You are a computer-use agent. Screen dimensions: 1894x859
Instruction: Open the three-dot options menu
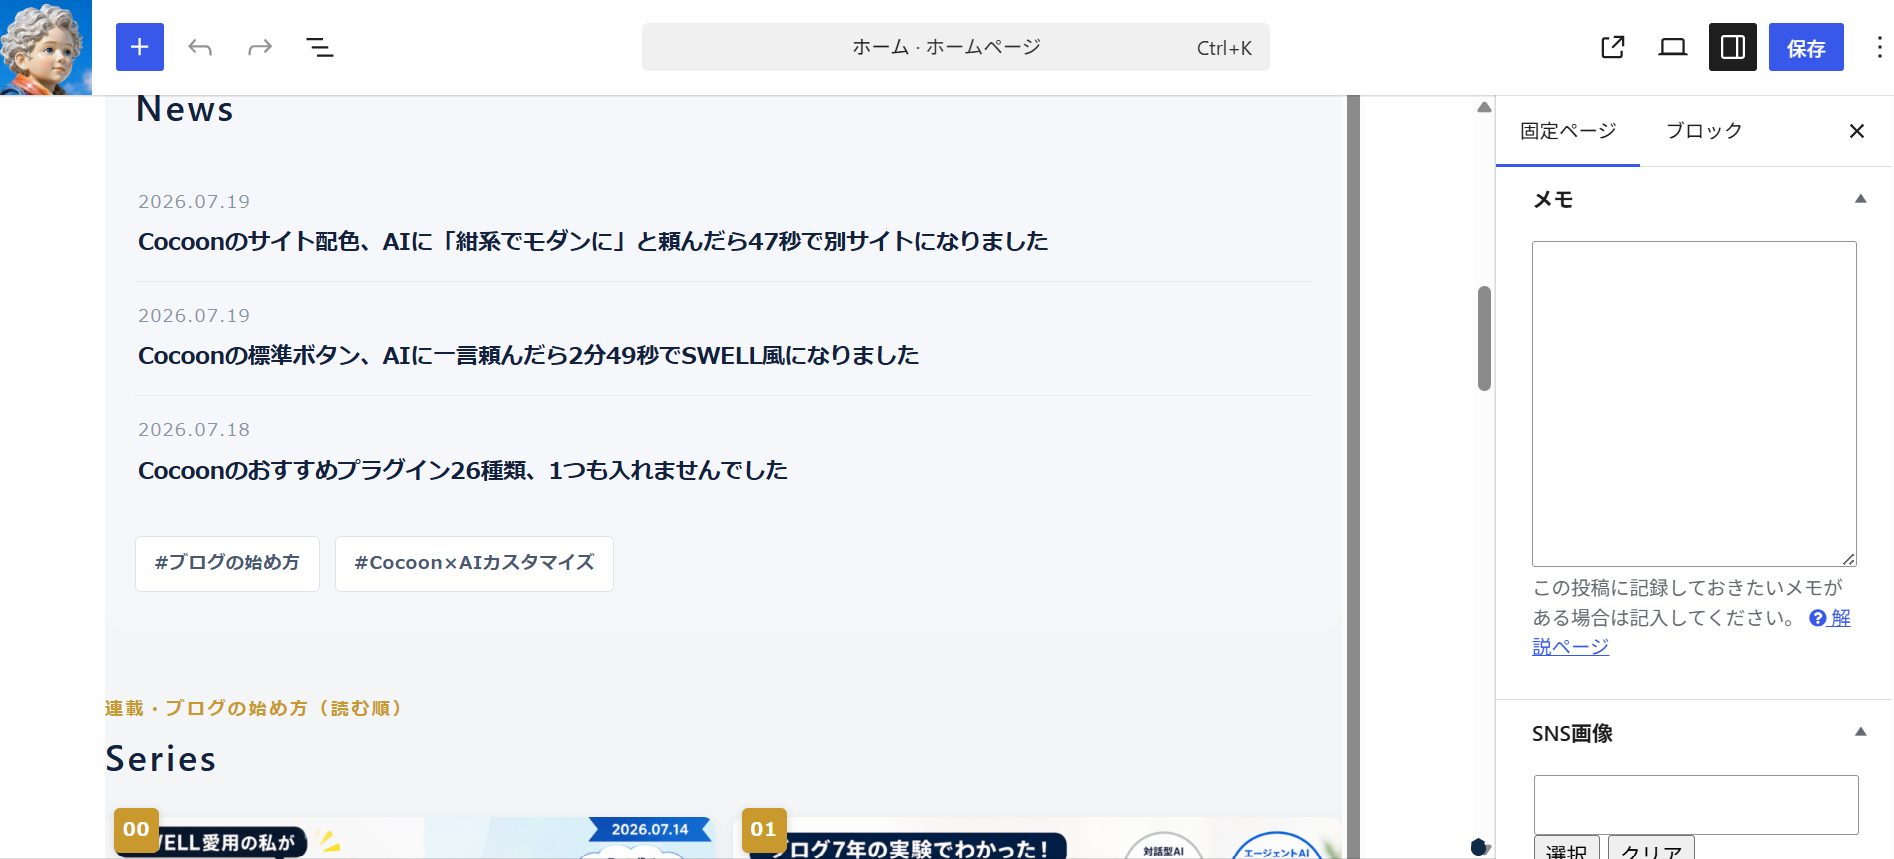[1879, 47]
